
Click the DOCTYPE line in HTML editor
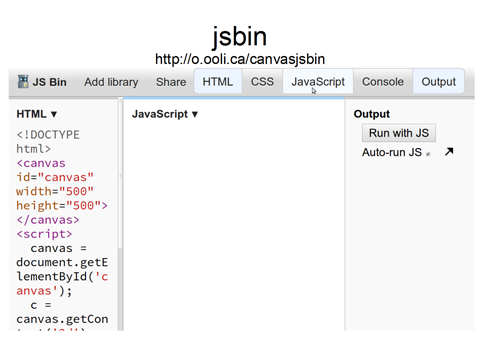pos(48,135)
